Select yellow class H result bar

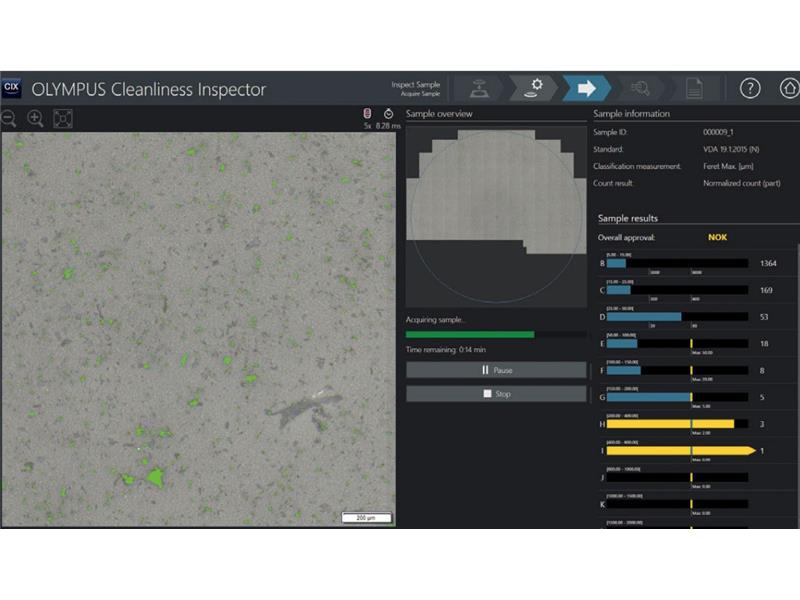point(677,424)
